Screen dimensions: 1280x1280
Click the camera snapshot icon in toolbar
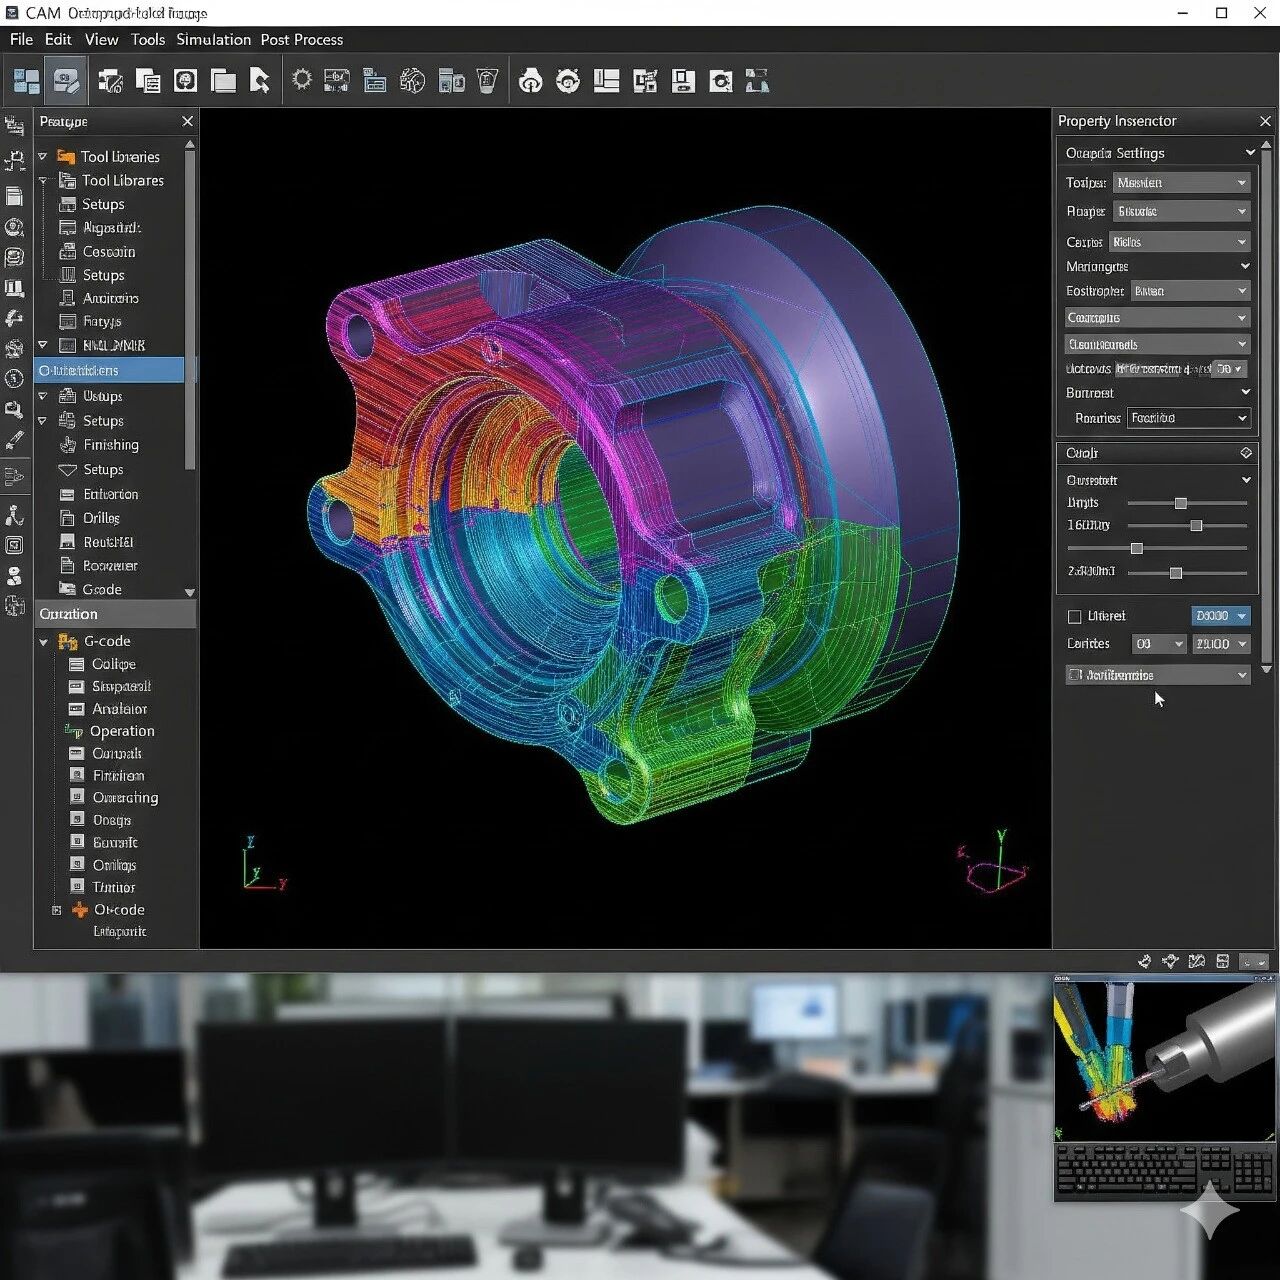coord(720,81)
